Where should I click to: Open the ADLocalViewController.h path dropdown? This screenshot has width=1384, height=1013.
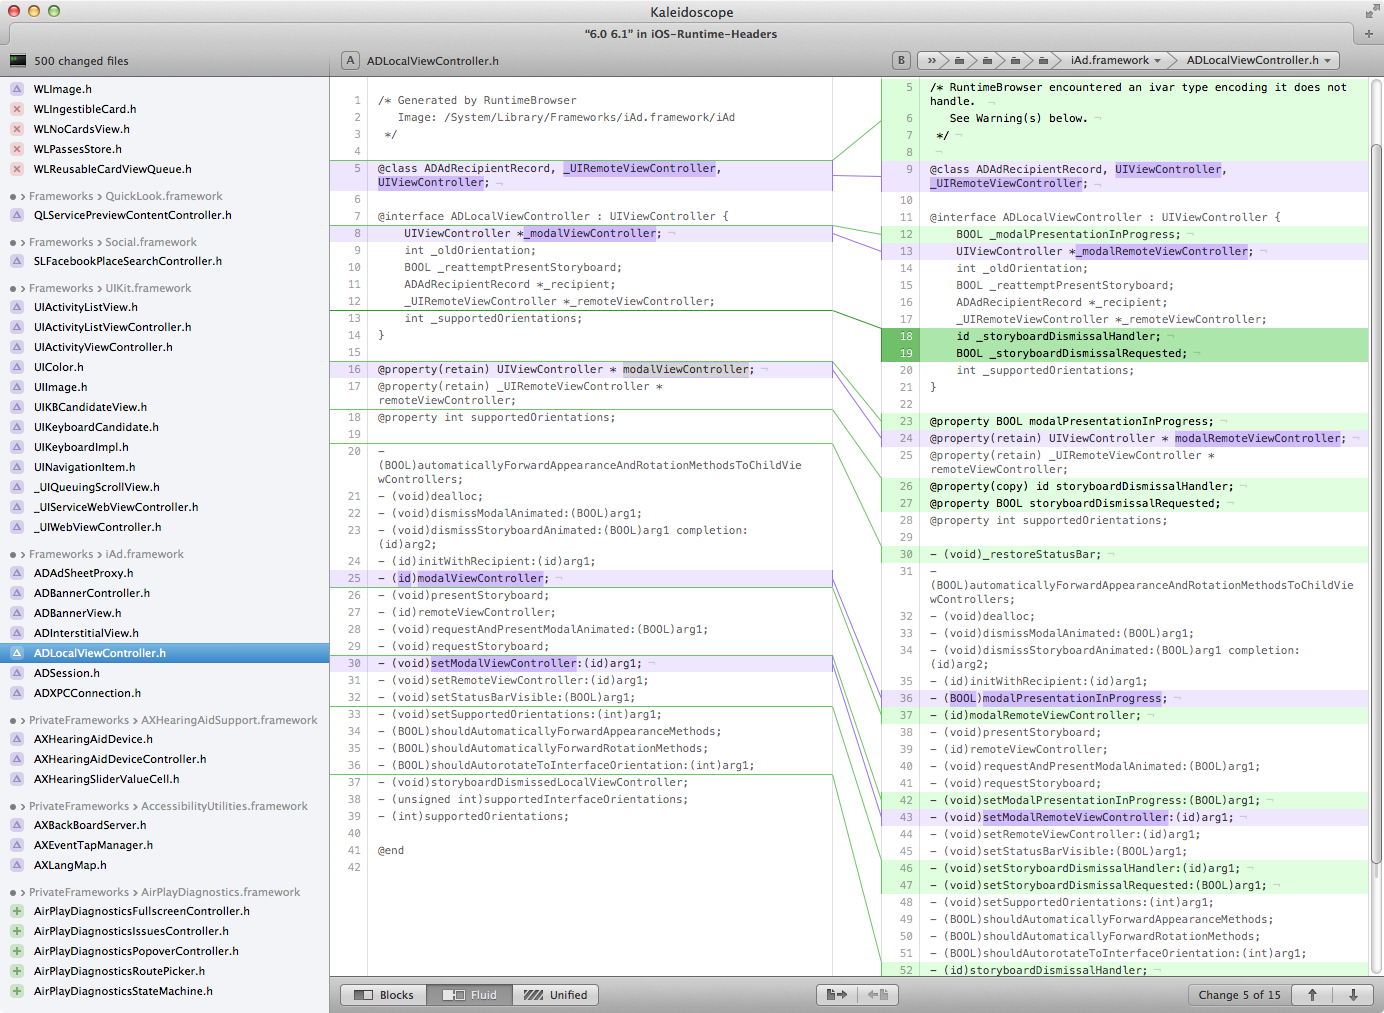[x=1258, y=61]
